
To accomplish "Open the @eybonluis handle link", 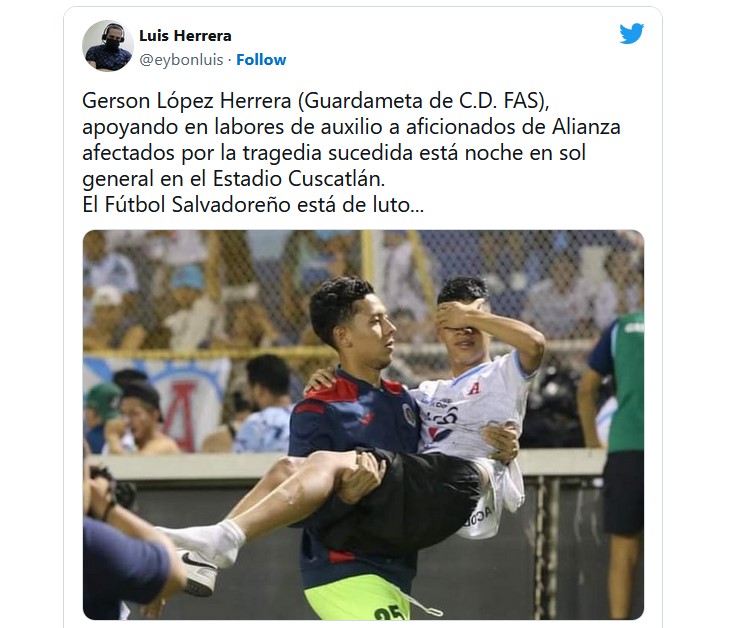I will click(181, 60).
